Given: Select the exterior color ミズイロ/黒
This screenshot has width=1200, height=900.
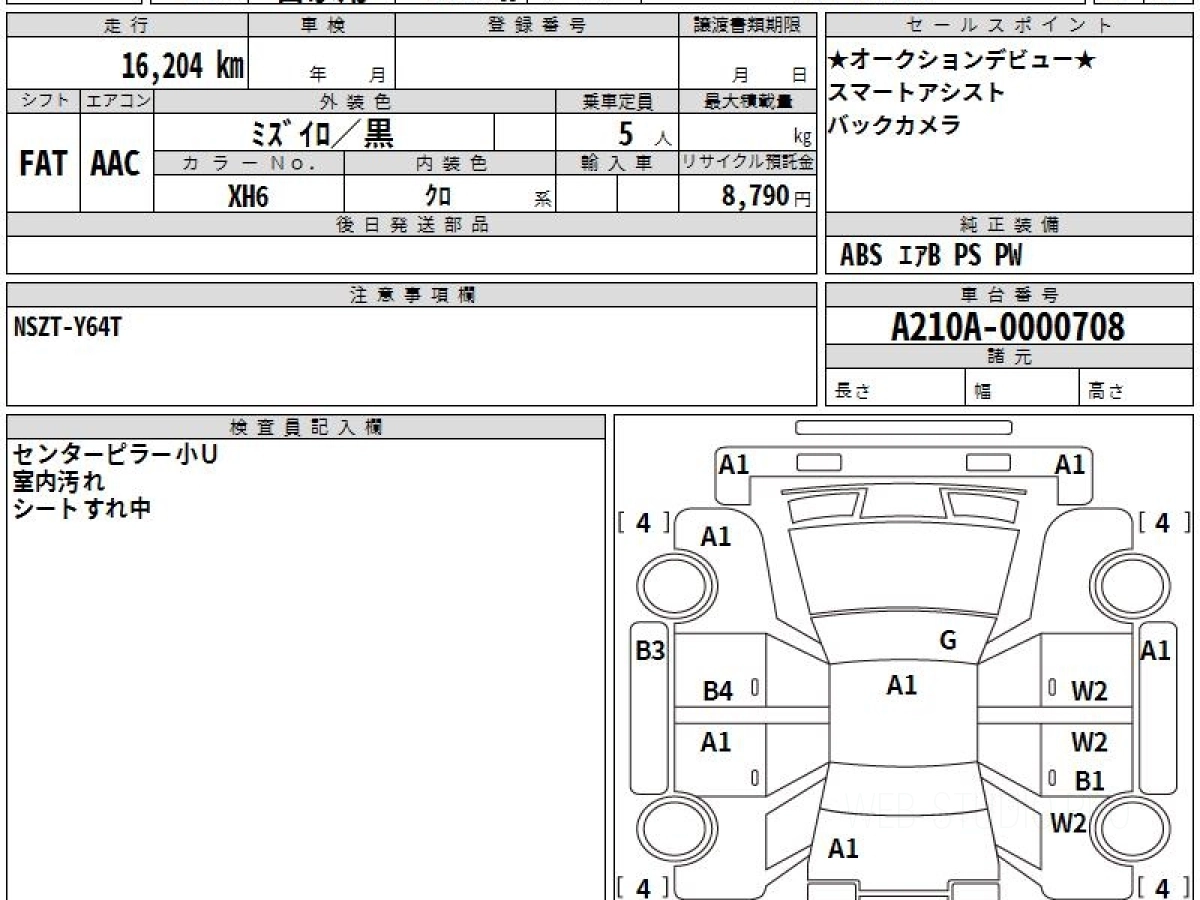Looking at the screenshot, I should point(322,132).
